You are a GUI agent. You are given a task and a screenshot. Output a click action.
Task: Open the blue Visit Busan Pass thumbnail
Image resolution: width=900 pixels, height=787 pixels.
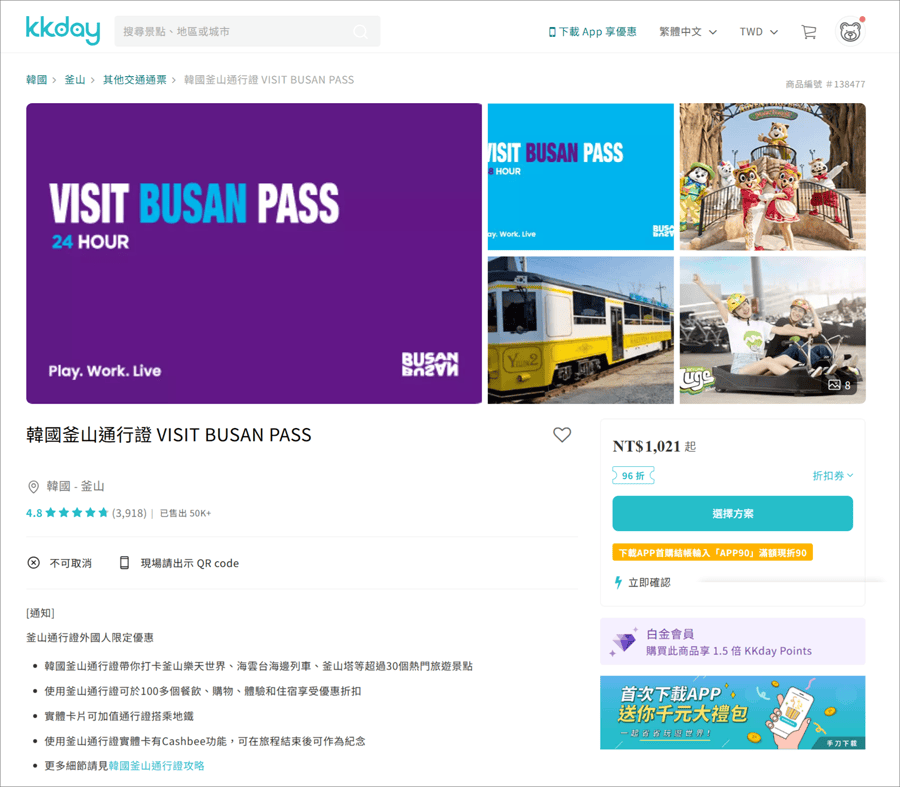pyautogui.click(x=580, y=176)
